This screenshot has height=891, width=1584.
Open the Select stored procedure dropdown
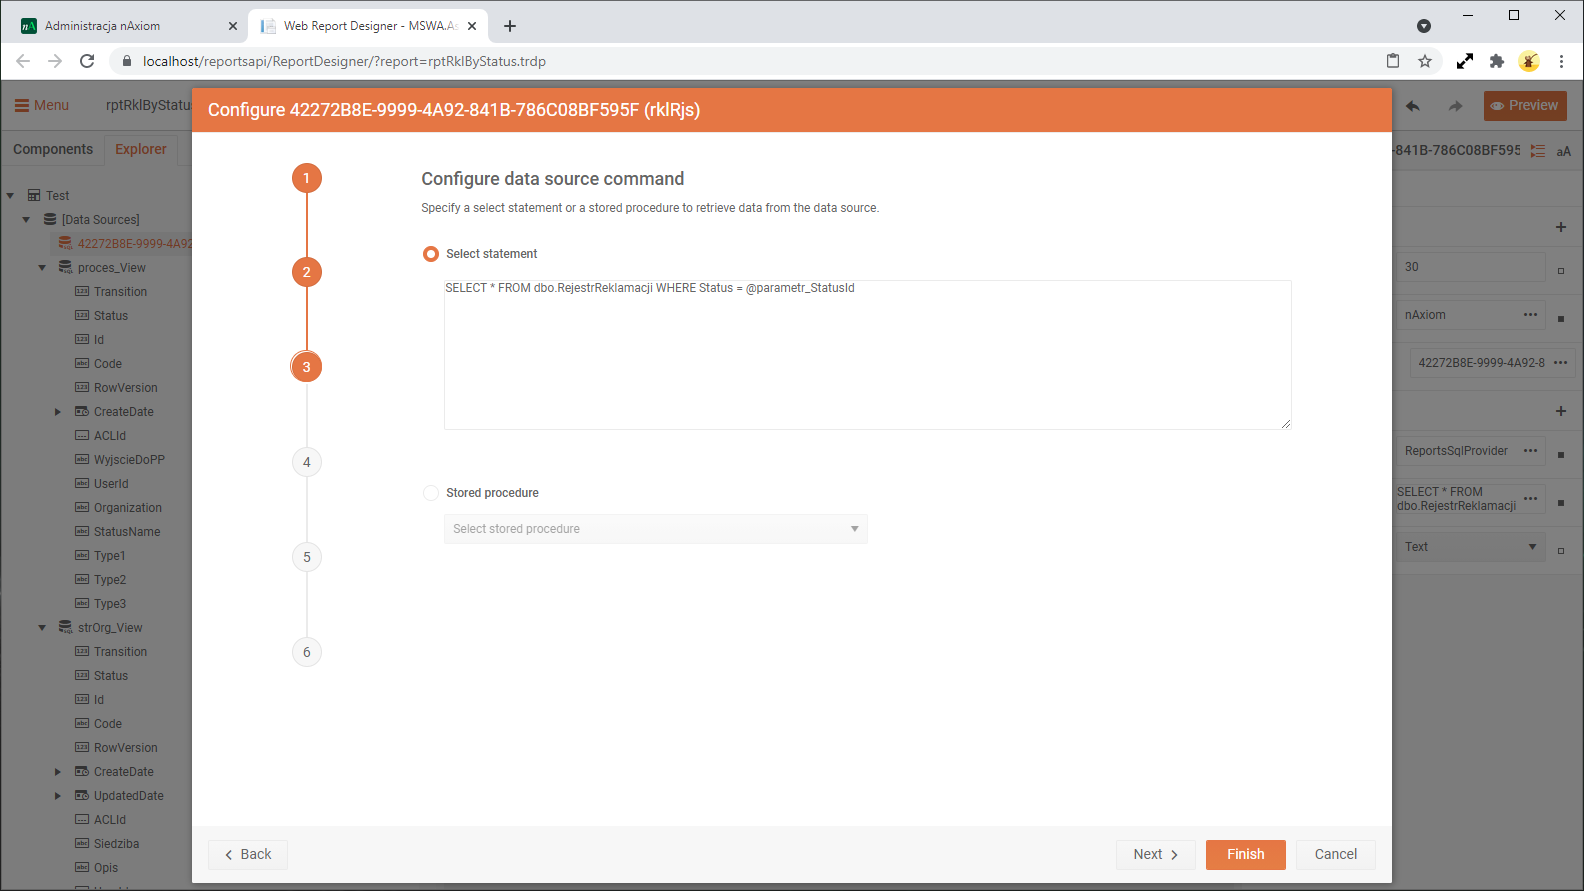coord(655,529)
